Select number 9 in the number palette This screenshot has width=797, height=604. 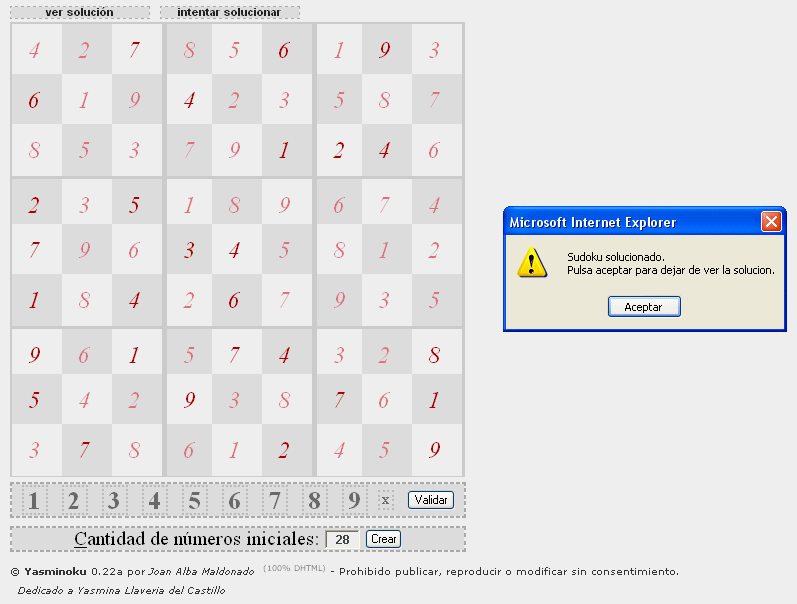coord(354,500)
